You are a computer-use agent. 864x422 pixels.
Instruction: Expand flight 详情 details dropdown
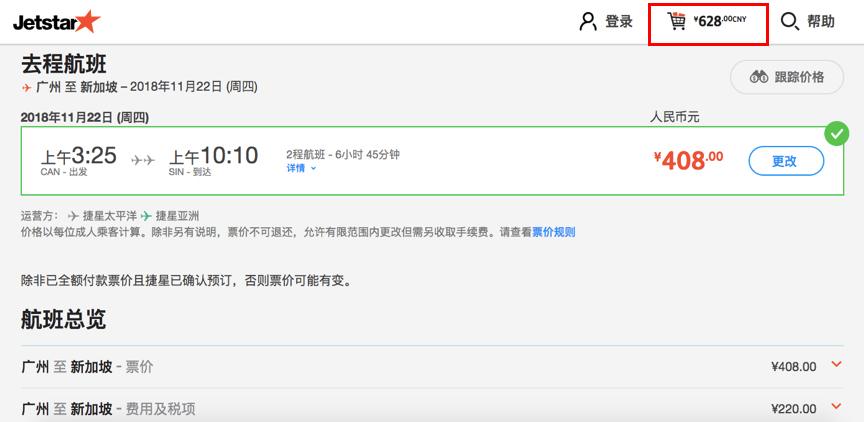tap(301, 169)
